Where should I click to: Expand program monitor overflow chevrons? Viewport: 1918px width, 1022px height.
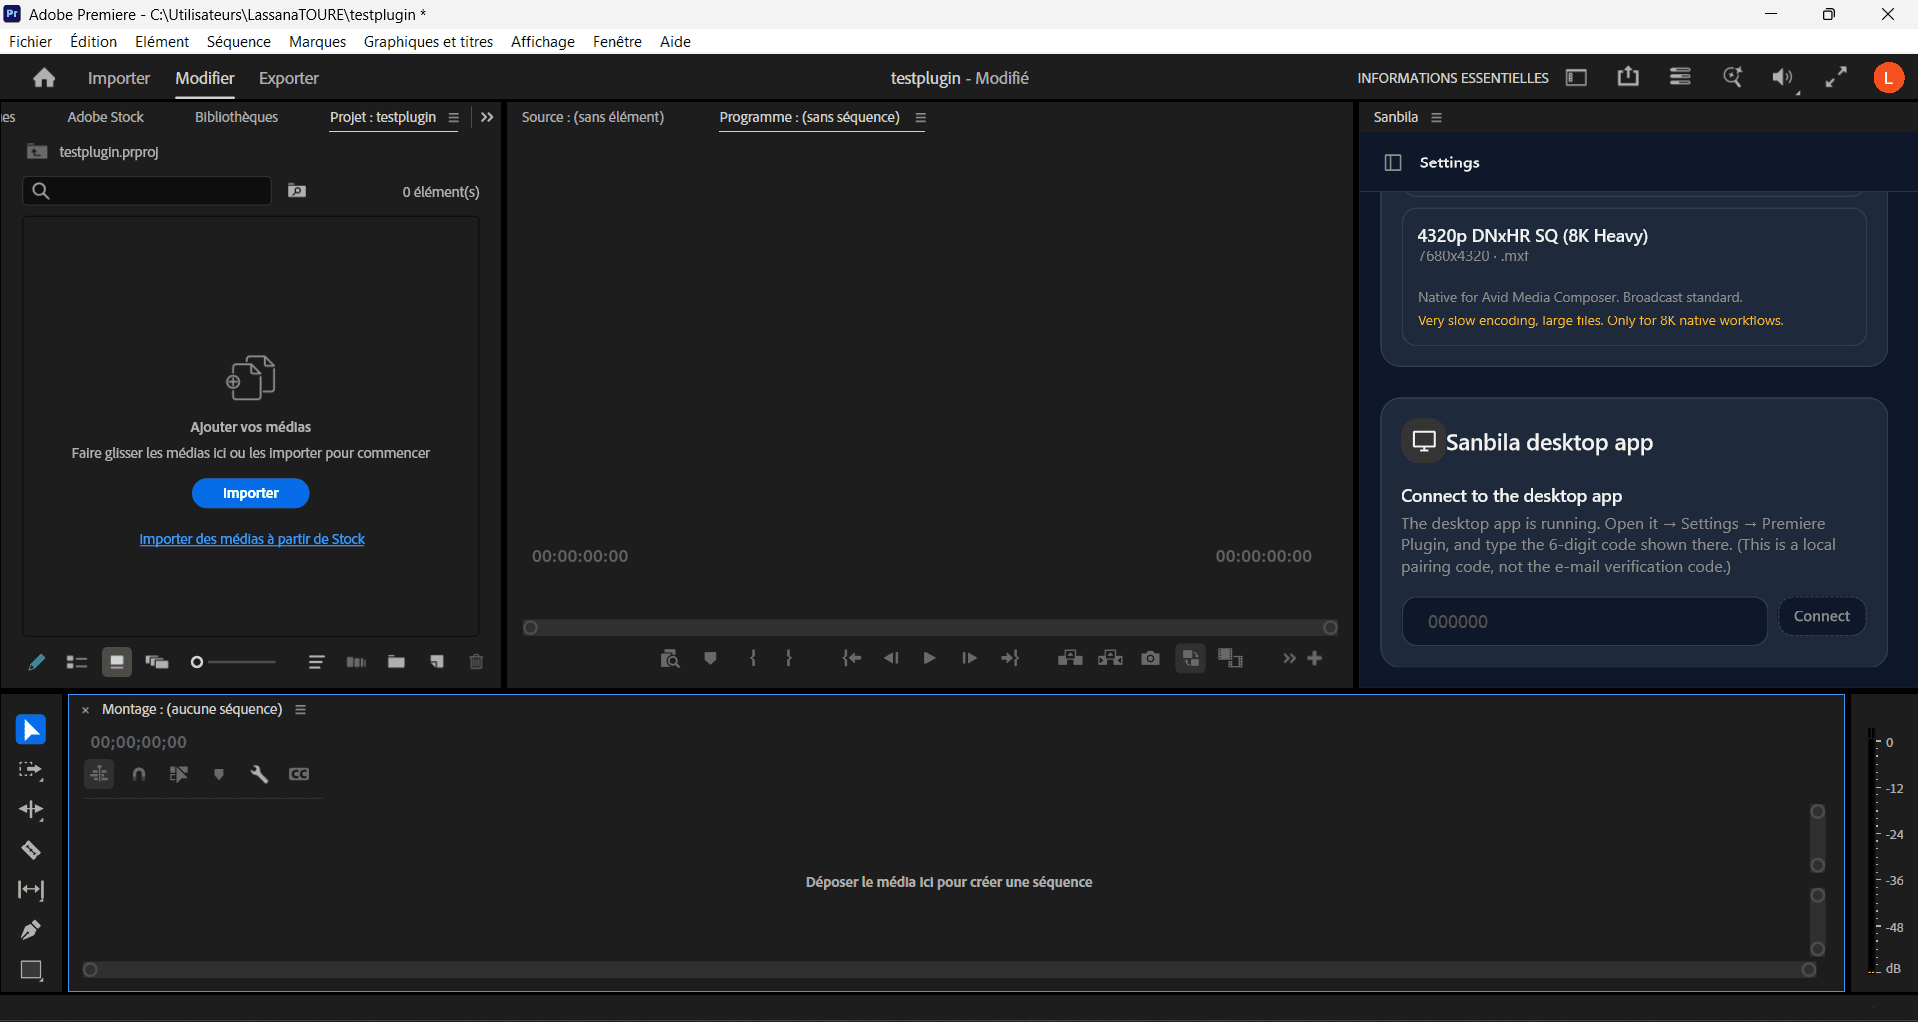pos(1289,658)
